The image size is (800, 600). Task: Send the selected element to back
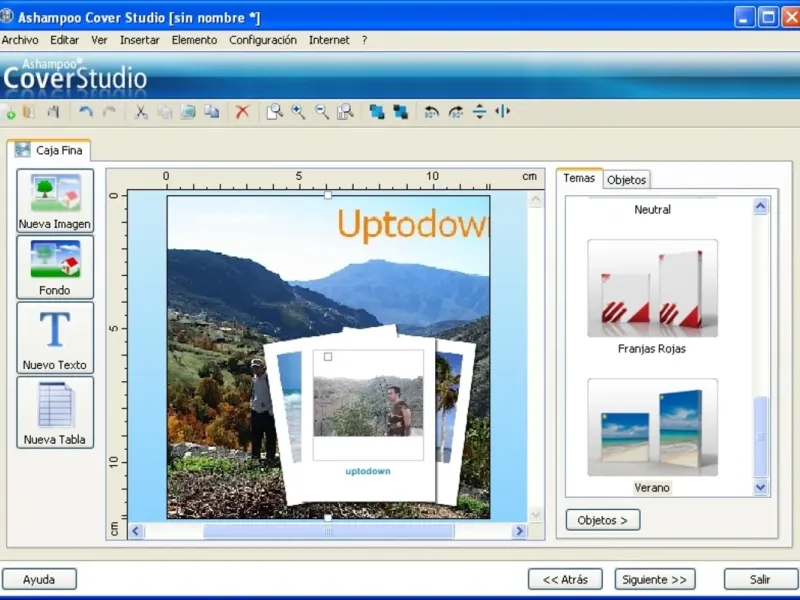[x=401, y=112]
